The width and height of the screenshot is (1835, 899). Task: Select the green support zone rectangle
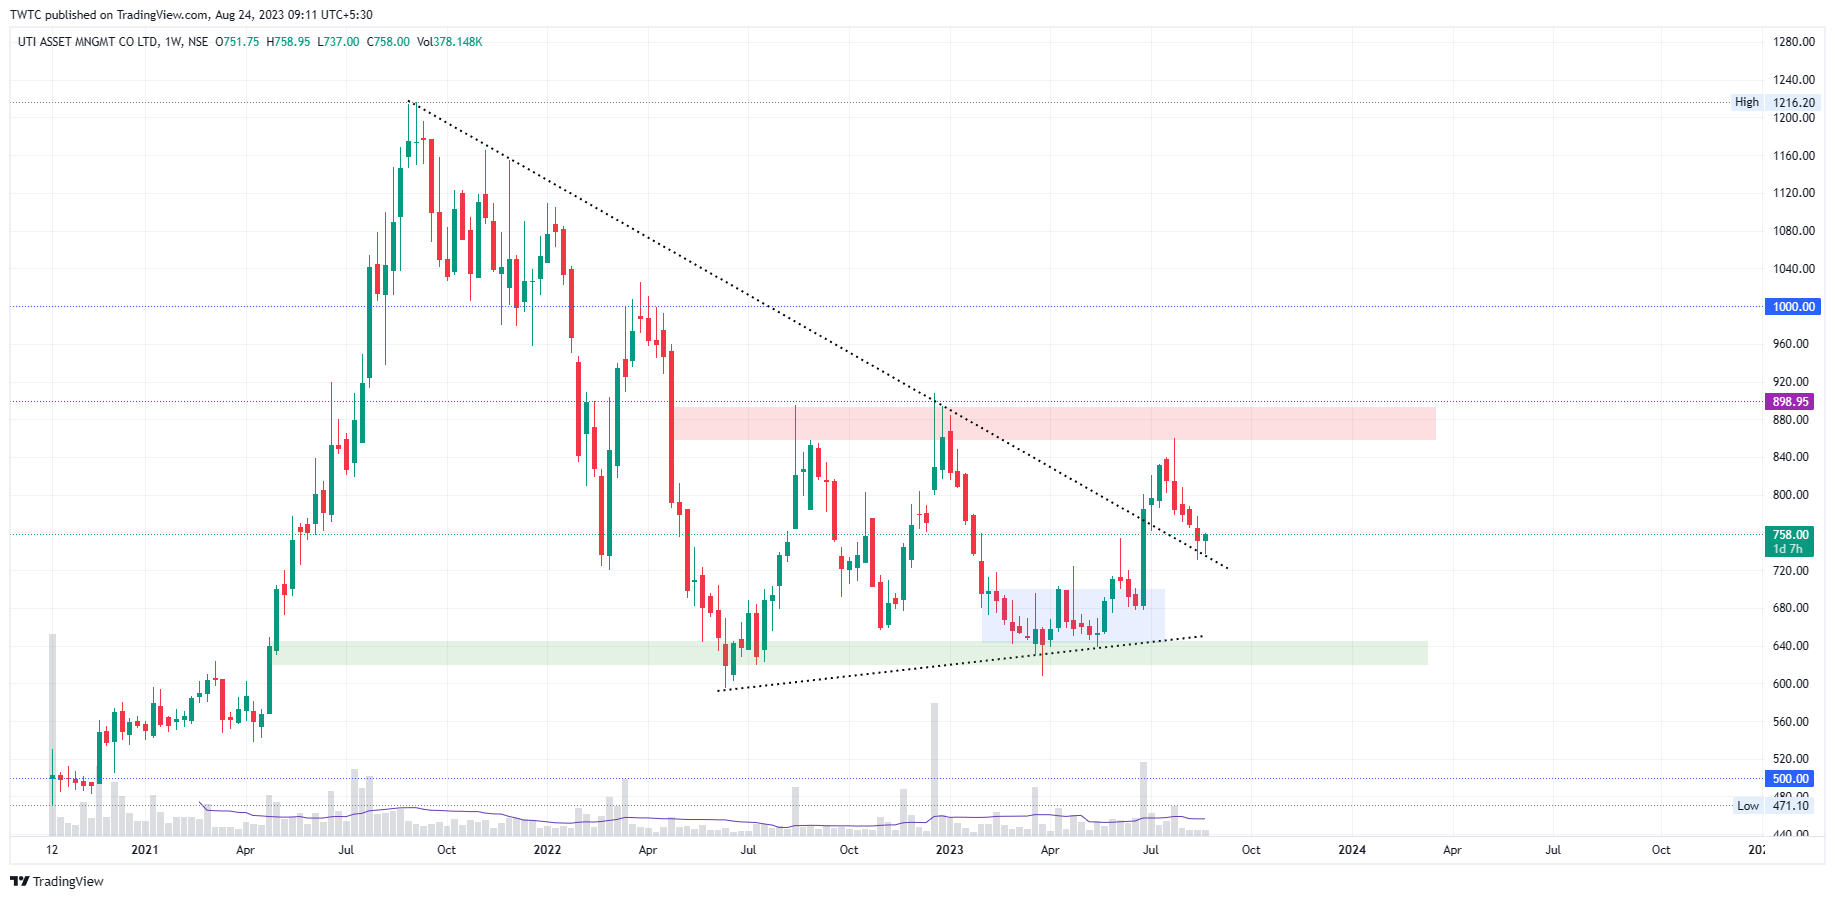(x=850, y=653)
